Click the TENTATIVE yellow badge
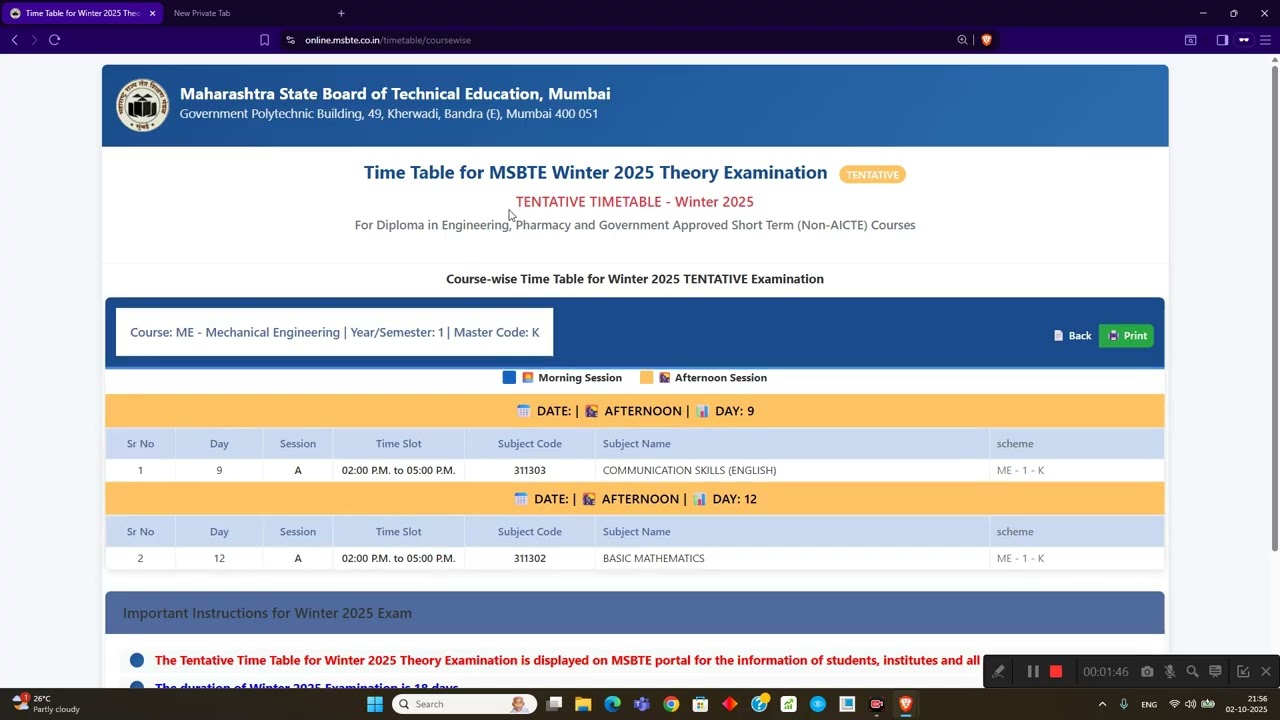 click(x=872, y=175)
